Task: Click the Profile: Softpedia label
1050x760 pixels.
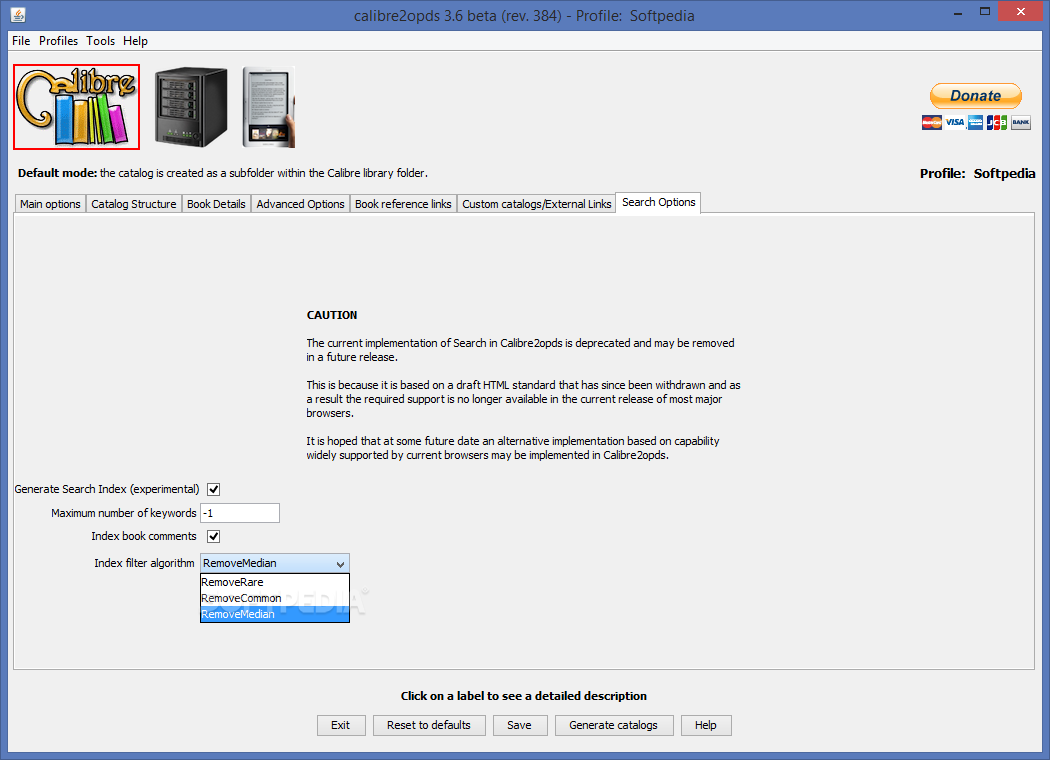Action: (x=978, y=173)
